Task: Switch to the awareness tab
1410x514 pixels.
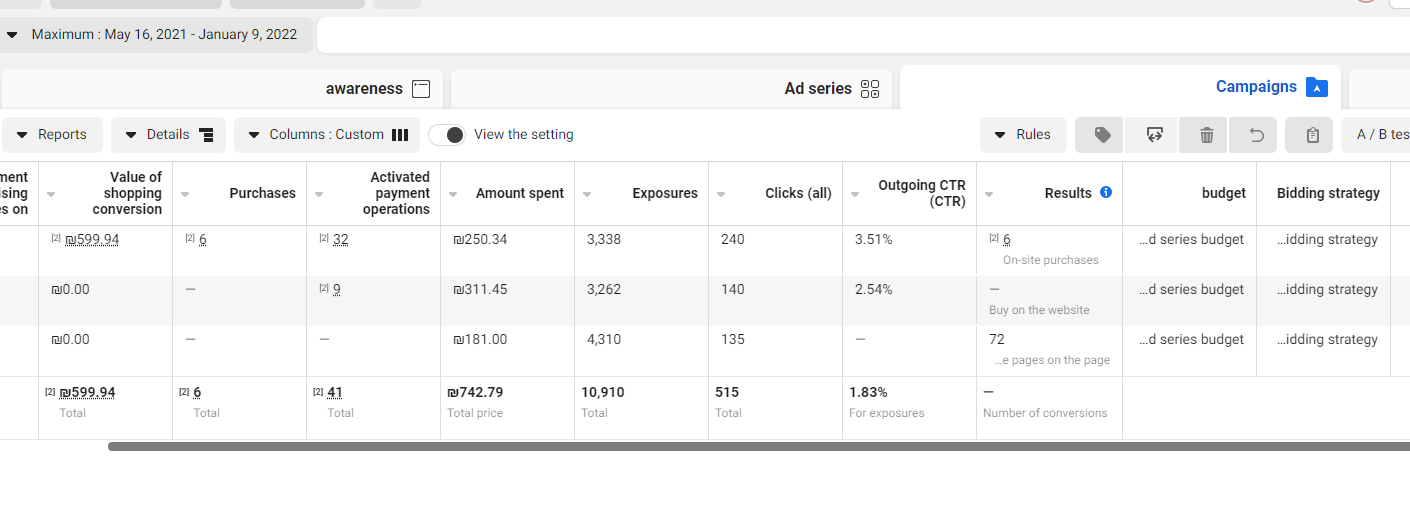Action: pos(222,89)
